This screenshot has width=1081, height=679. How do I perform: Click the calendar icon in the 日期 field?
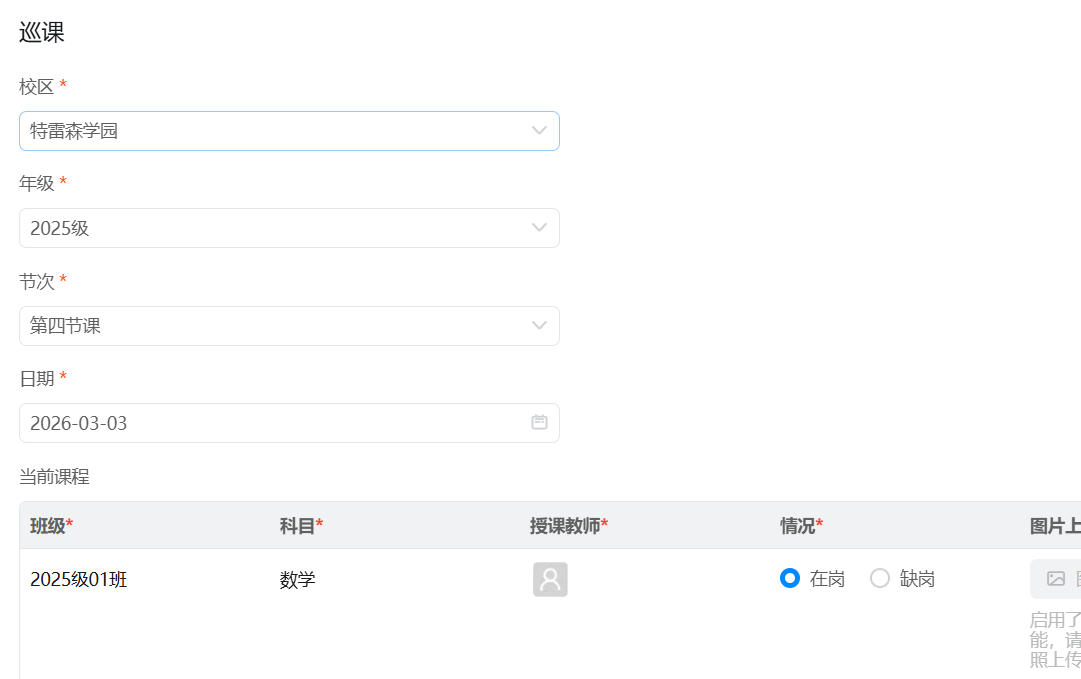coord(539,422)
